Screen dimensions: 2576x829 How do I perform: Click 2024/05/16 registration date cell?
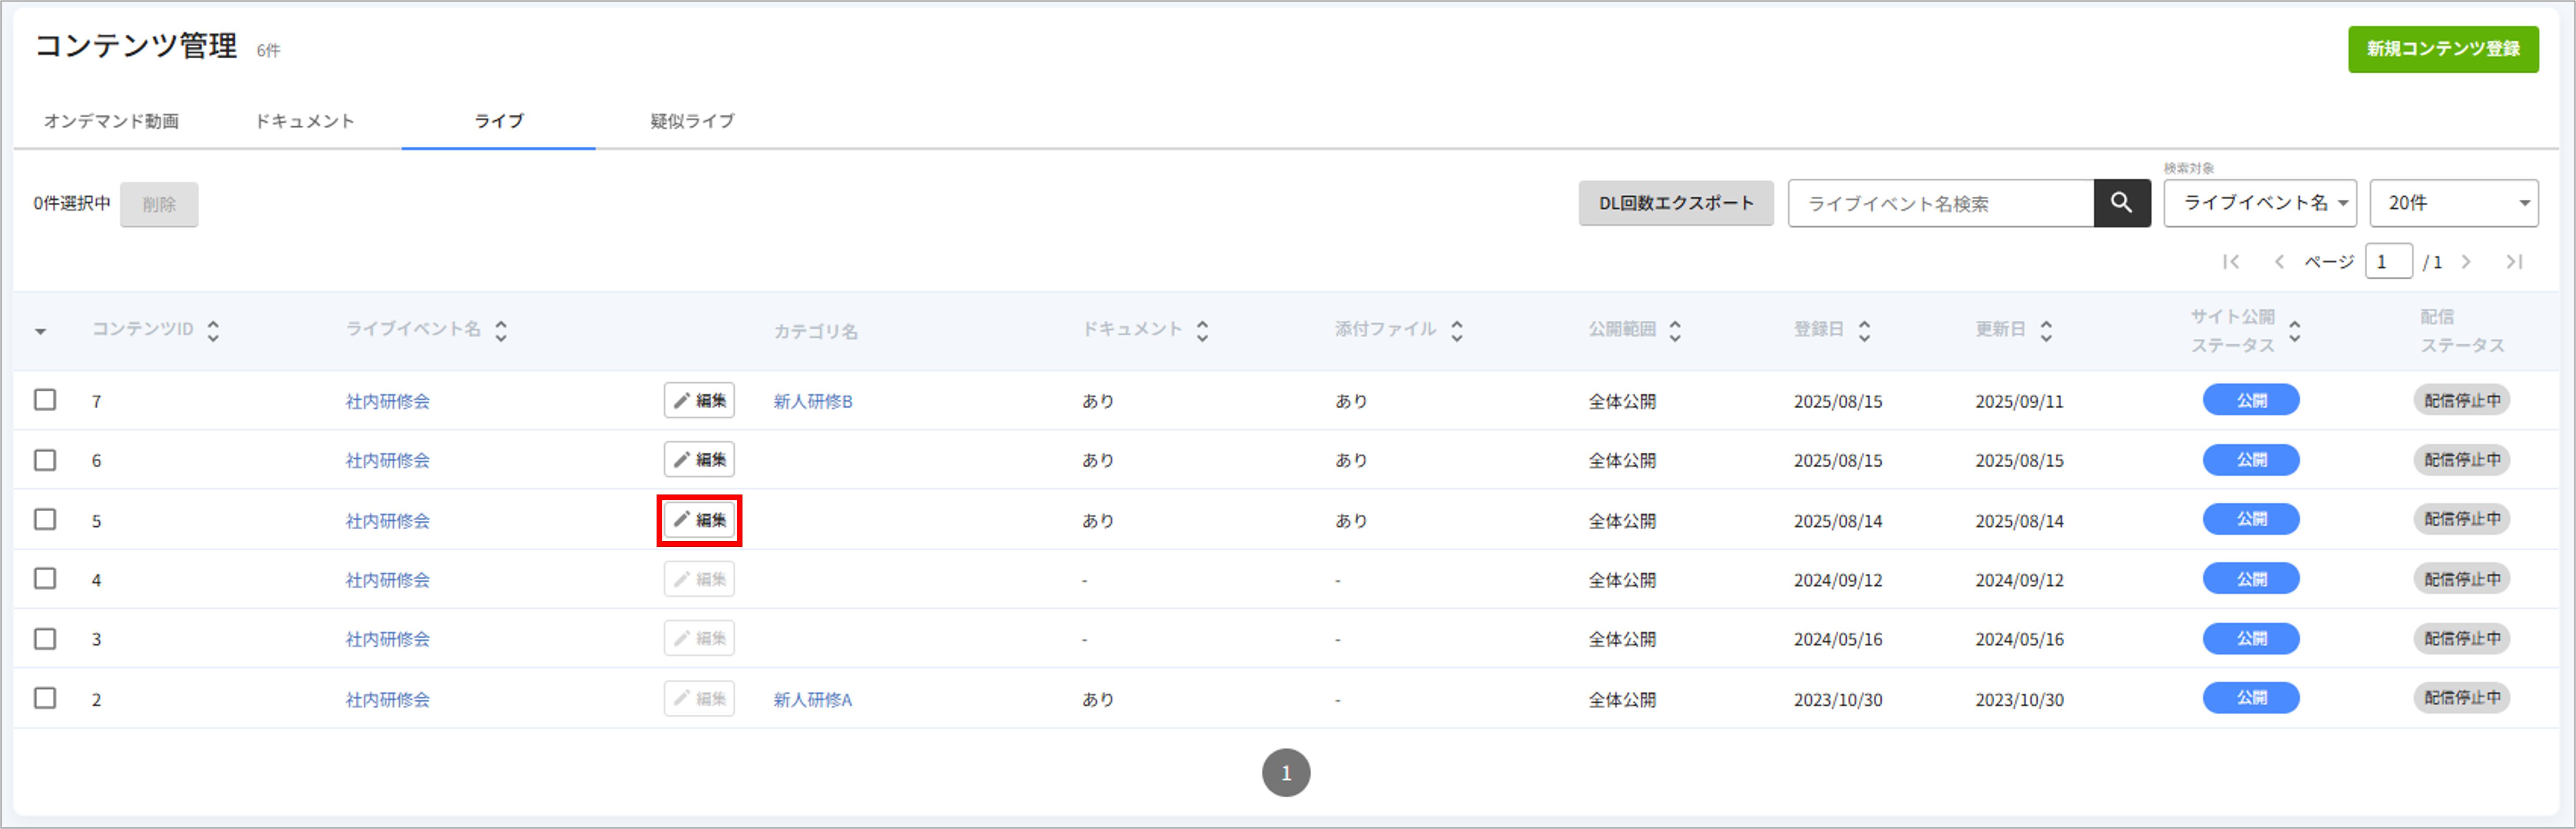pos(1838,639)
